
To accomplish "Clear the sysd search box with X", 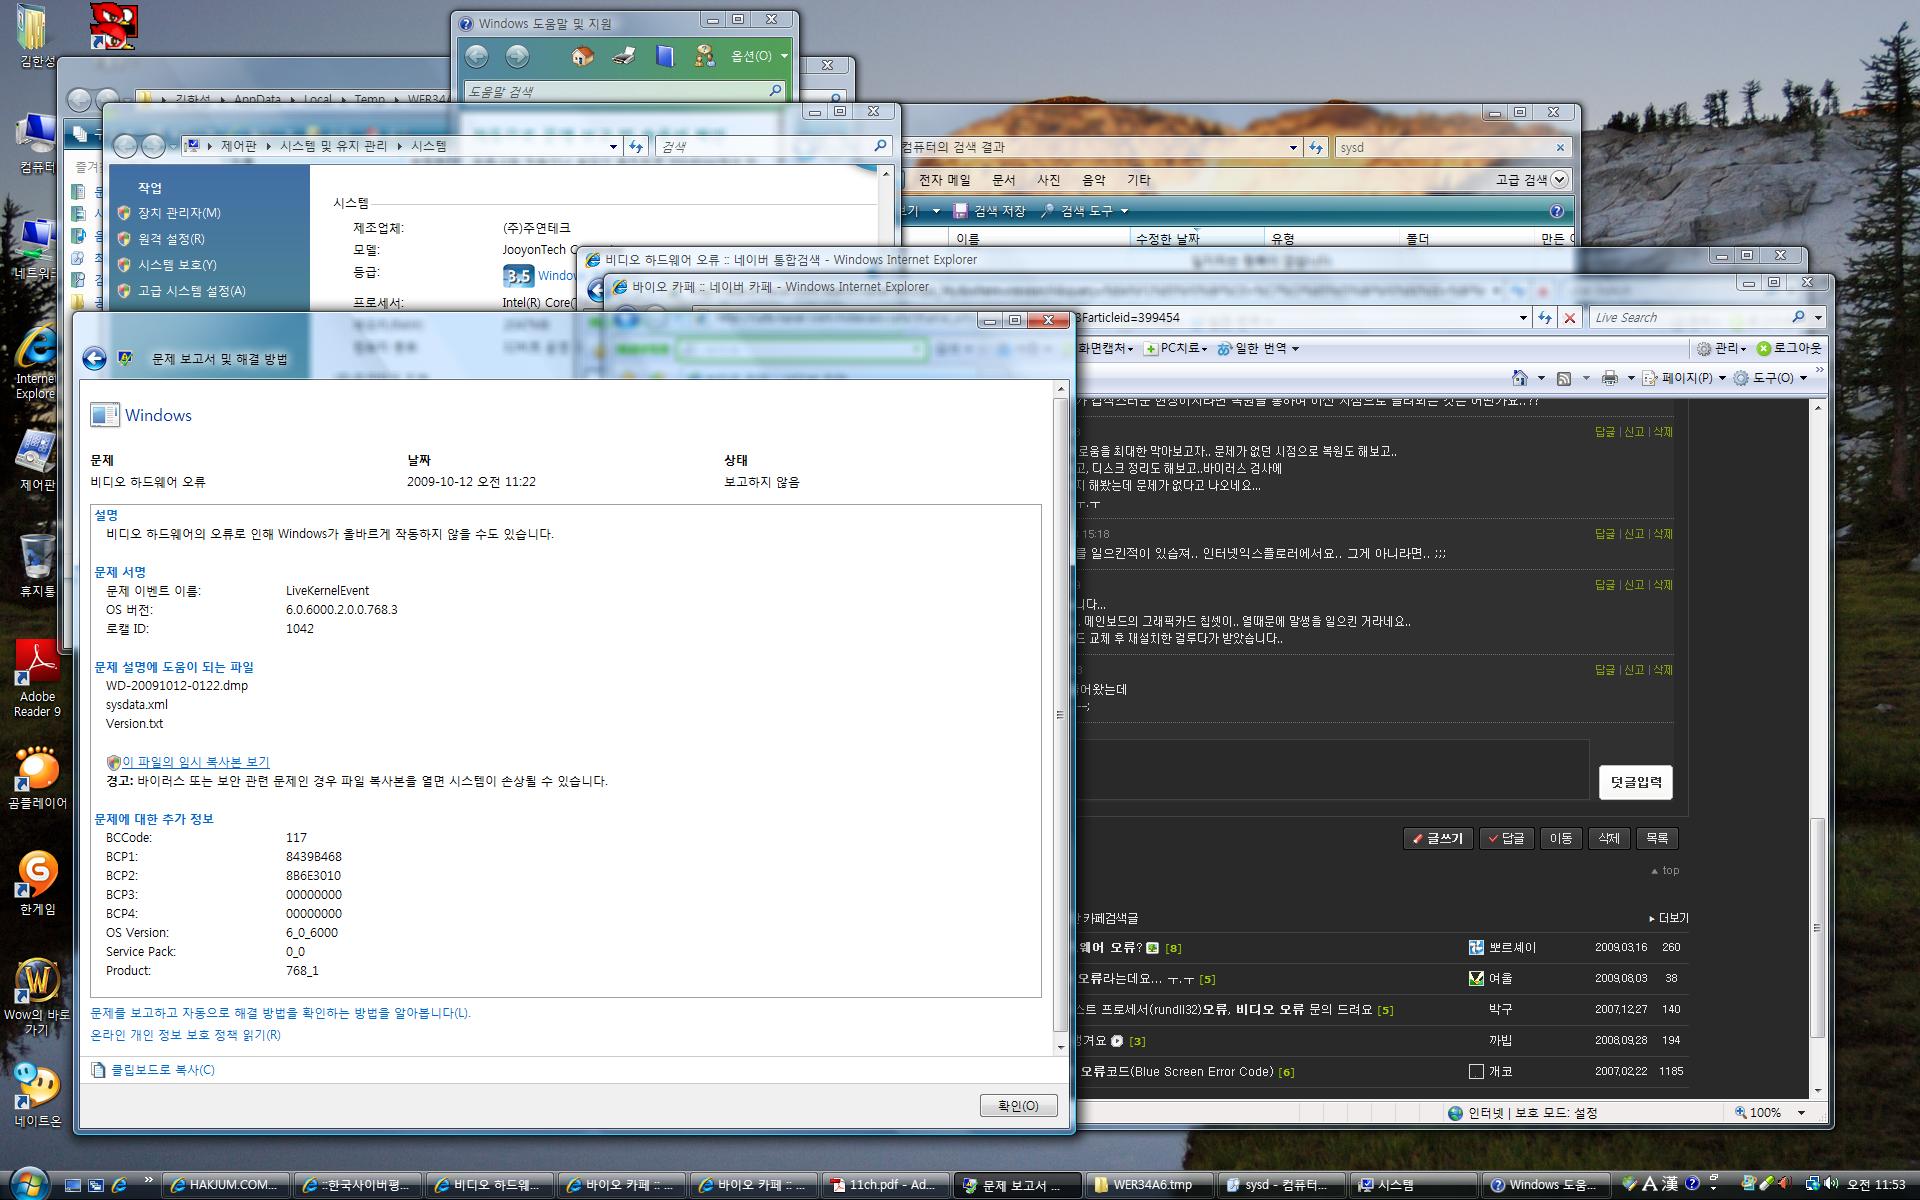I will coord(1560,147).
